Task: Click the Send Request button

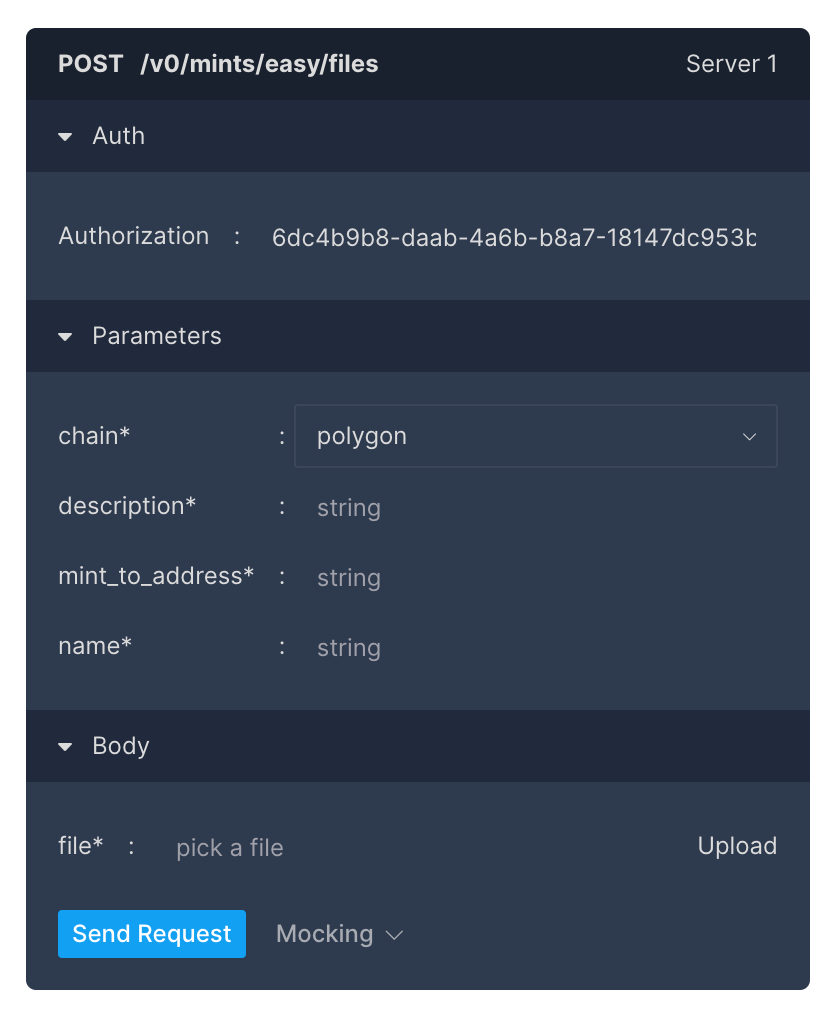Action: (152, 934)
